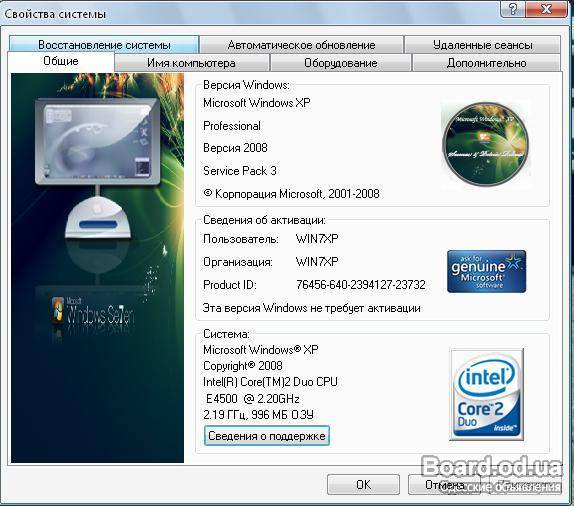This screenshot has height=506, width=574.
Task: Switch to the Имя компьютера tab
Action: (x=191, y=63)
